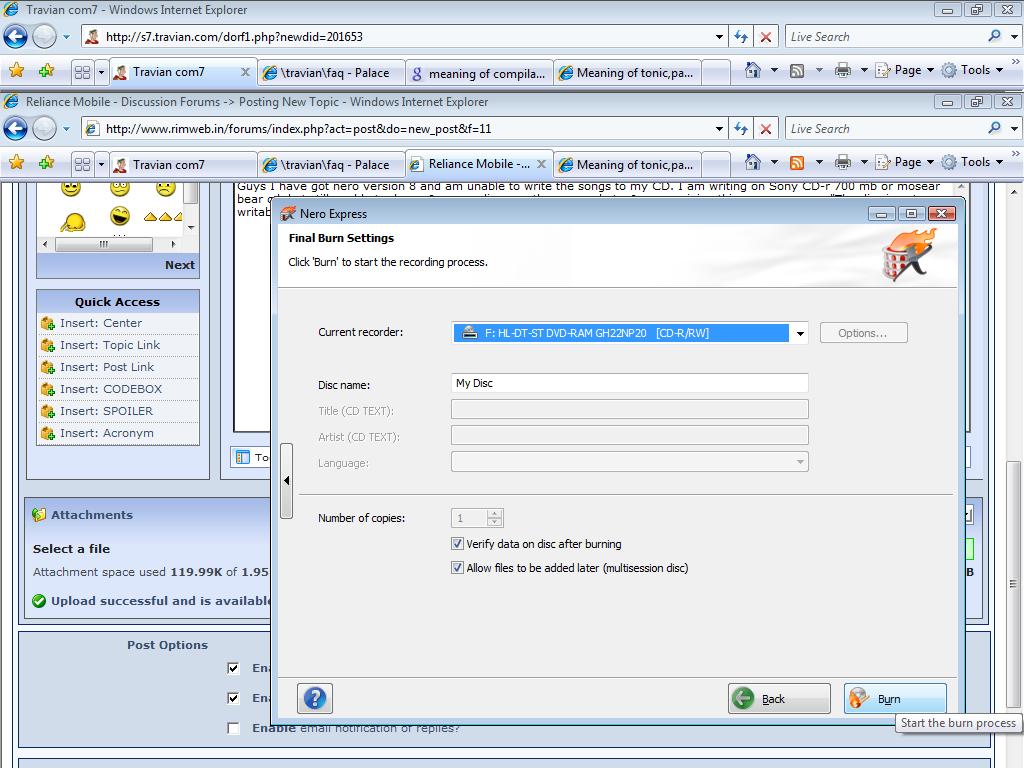Screen dimensions: 1024x768
Task: Stop loading in the Reliance Mobile window
Action: click(765, 129)
